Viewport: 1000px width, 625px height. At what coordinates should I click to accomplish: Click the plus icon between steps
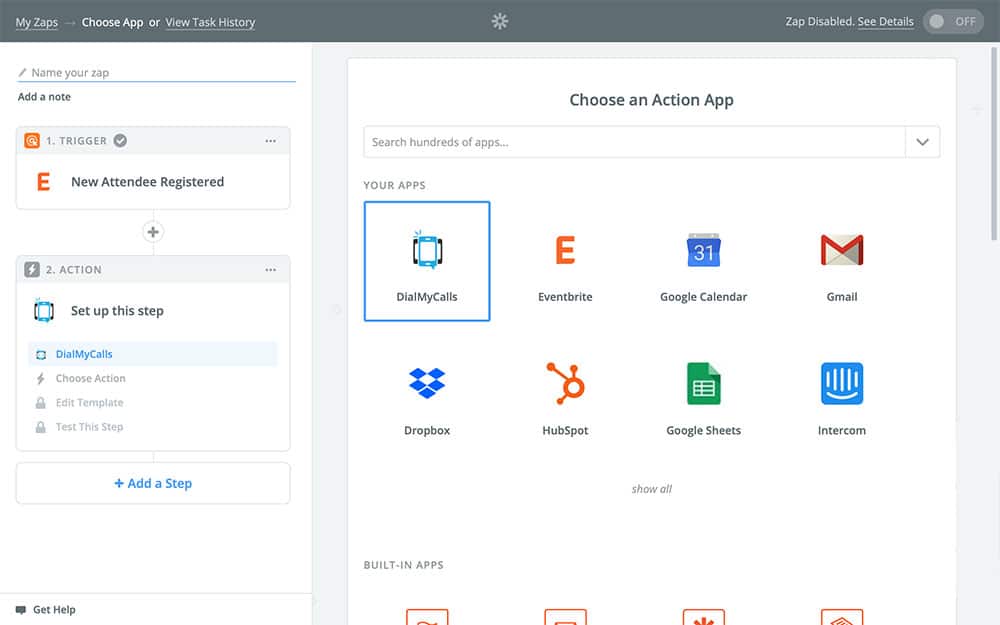(x=153, y=232)
